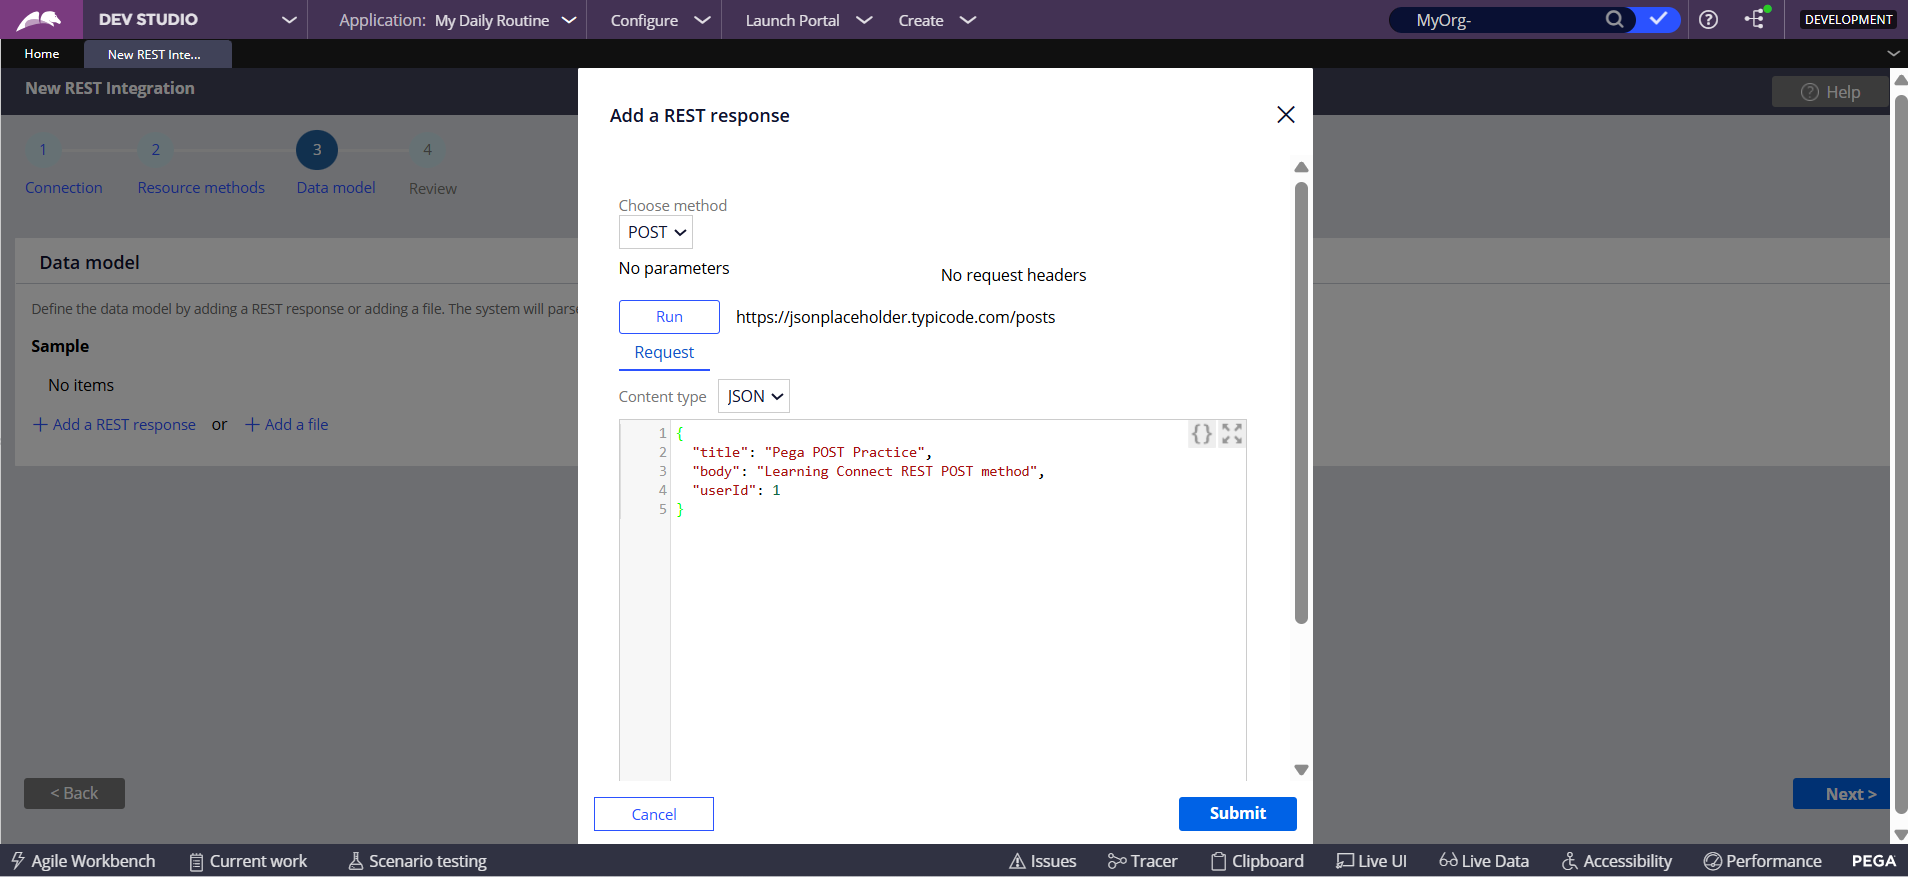1908x877 pixels.
Task: Click the Cancel button
Action: [x=654, y=814]
